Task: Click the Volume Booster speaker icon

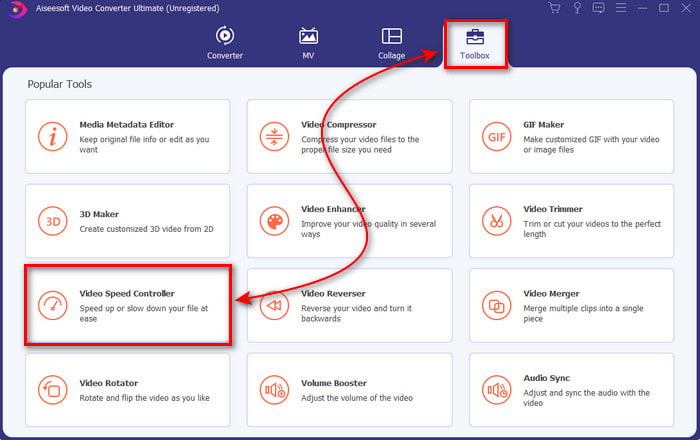Action: [274, 390]
